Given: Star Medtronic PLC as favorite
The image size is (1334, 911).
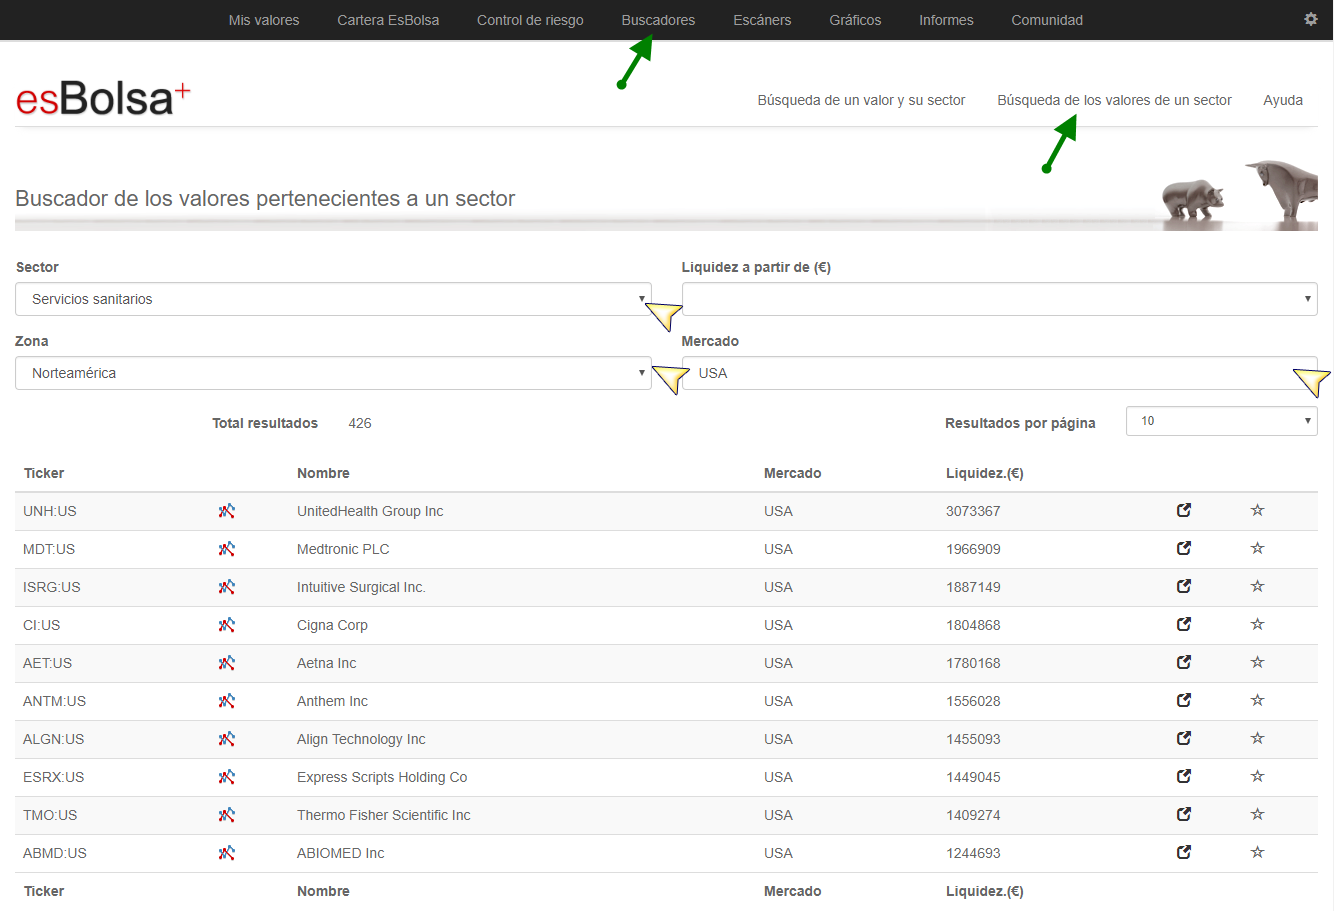Looking at the screenshot, I should (x=1258, y=548).
